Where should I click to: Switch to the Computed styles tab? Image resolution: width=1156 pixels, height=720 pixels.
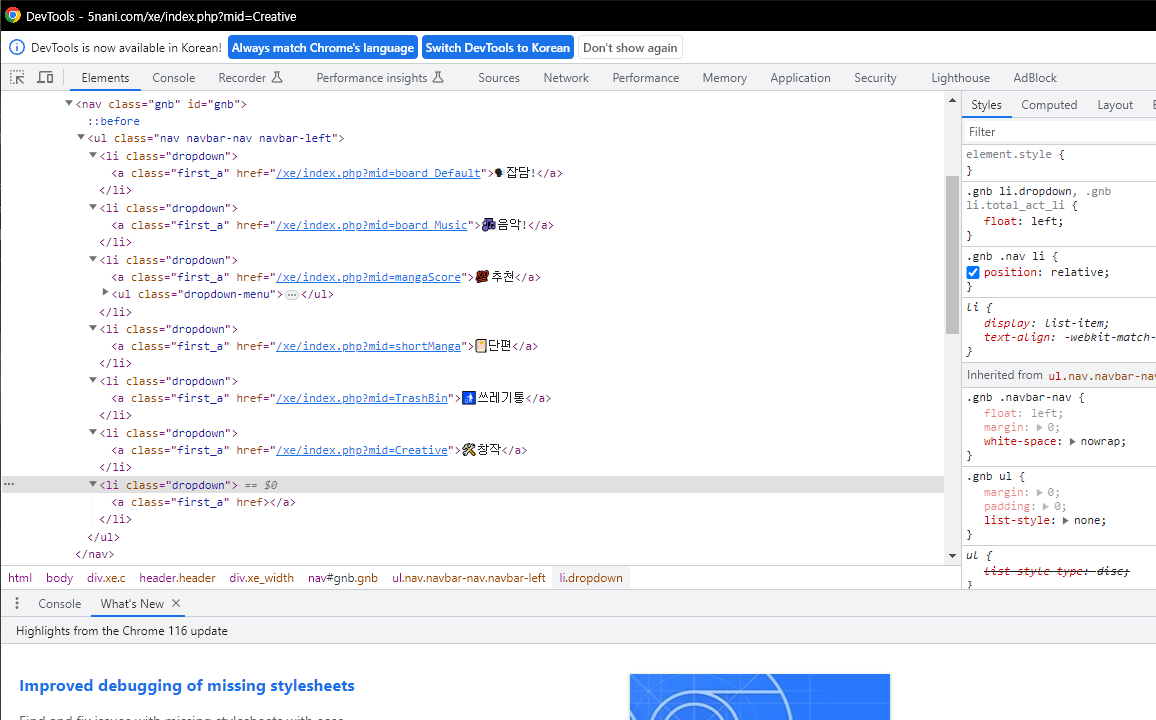pos(1049,105)
